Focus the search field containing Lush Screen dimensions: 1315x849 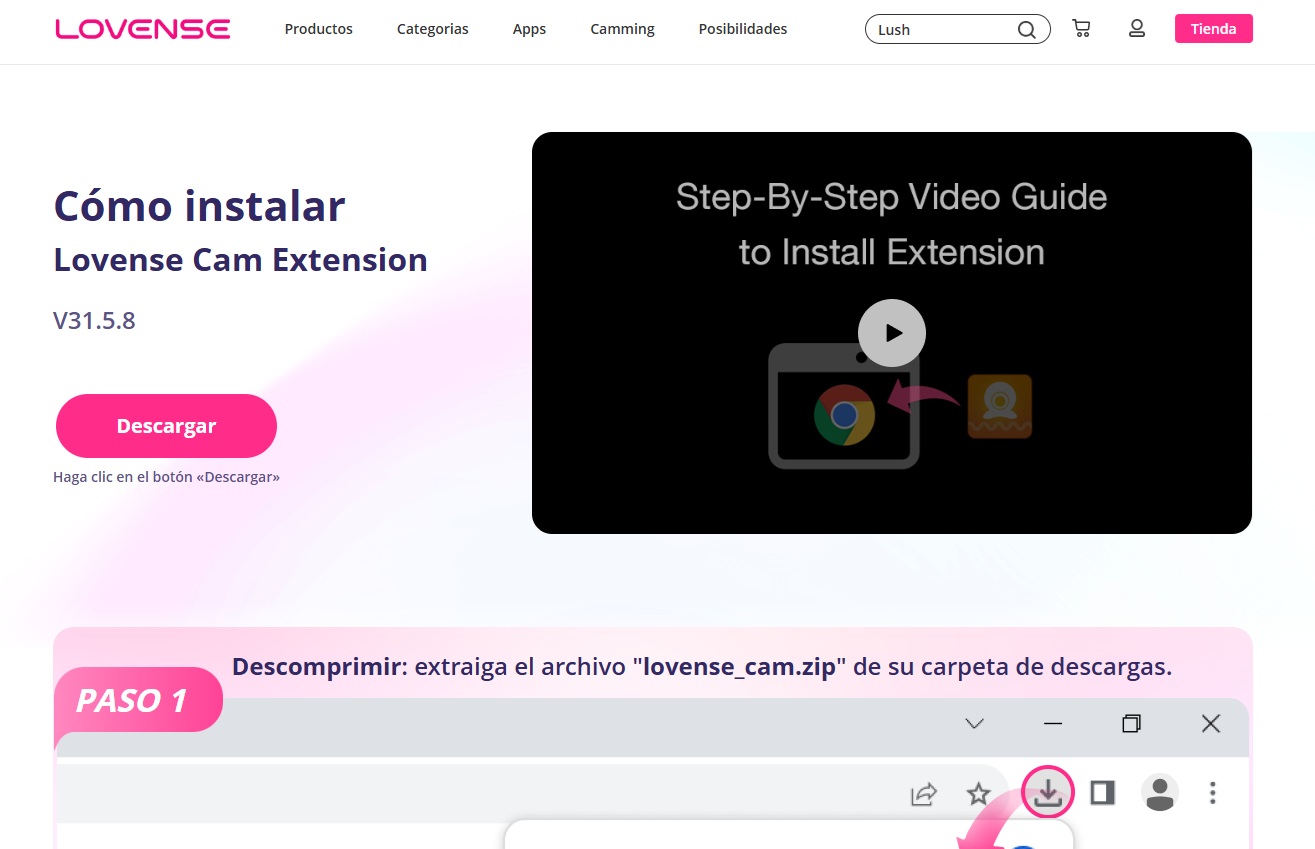point(940,30)
